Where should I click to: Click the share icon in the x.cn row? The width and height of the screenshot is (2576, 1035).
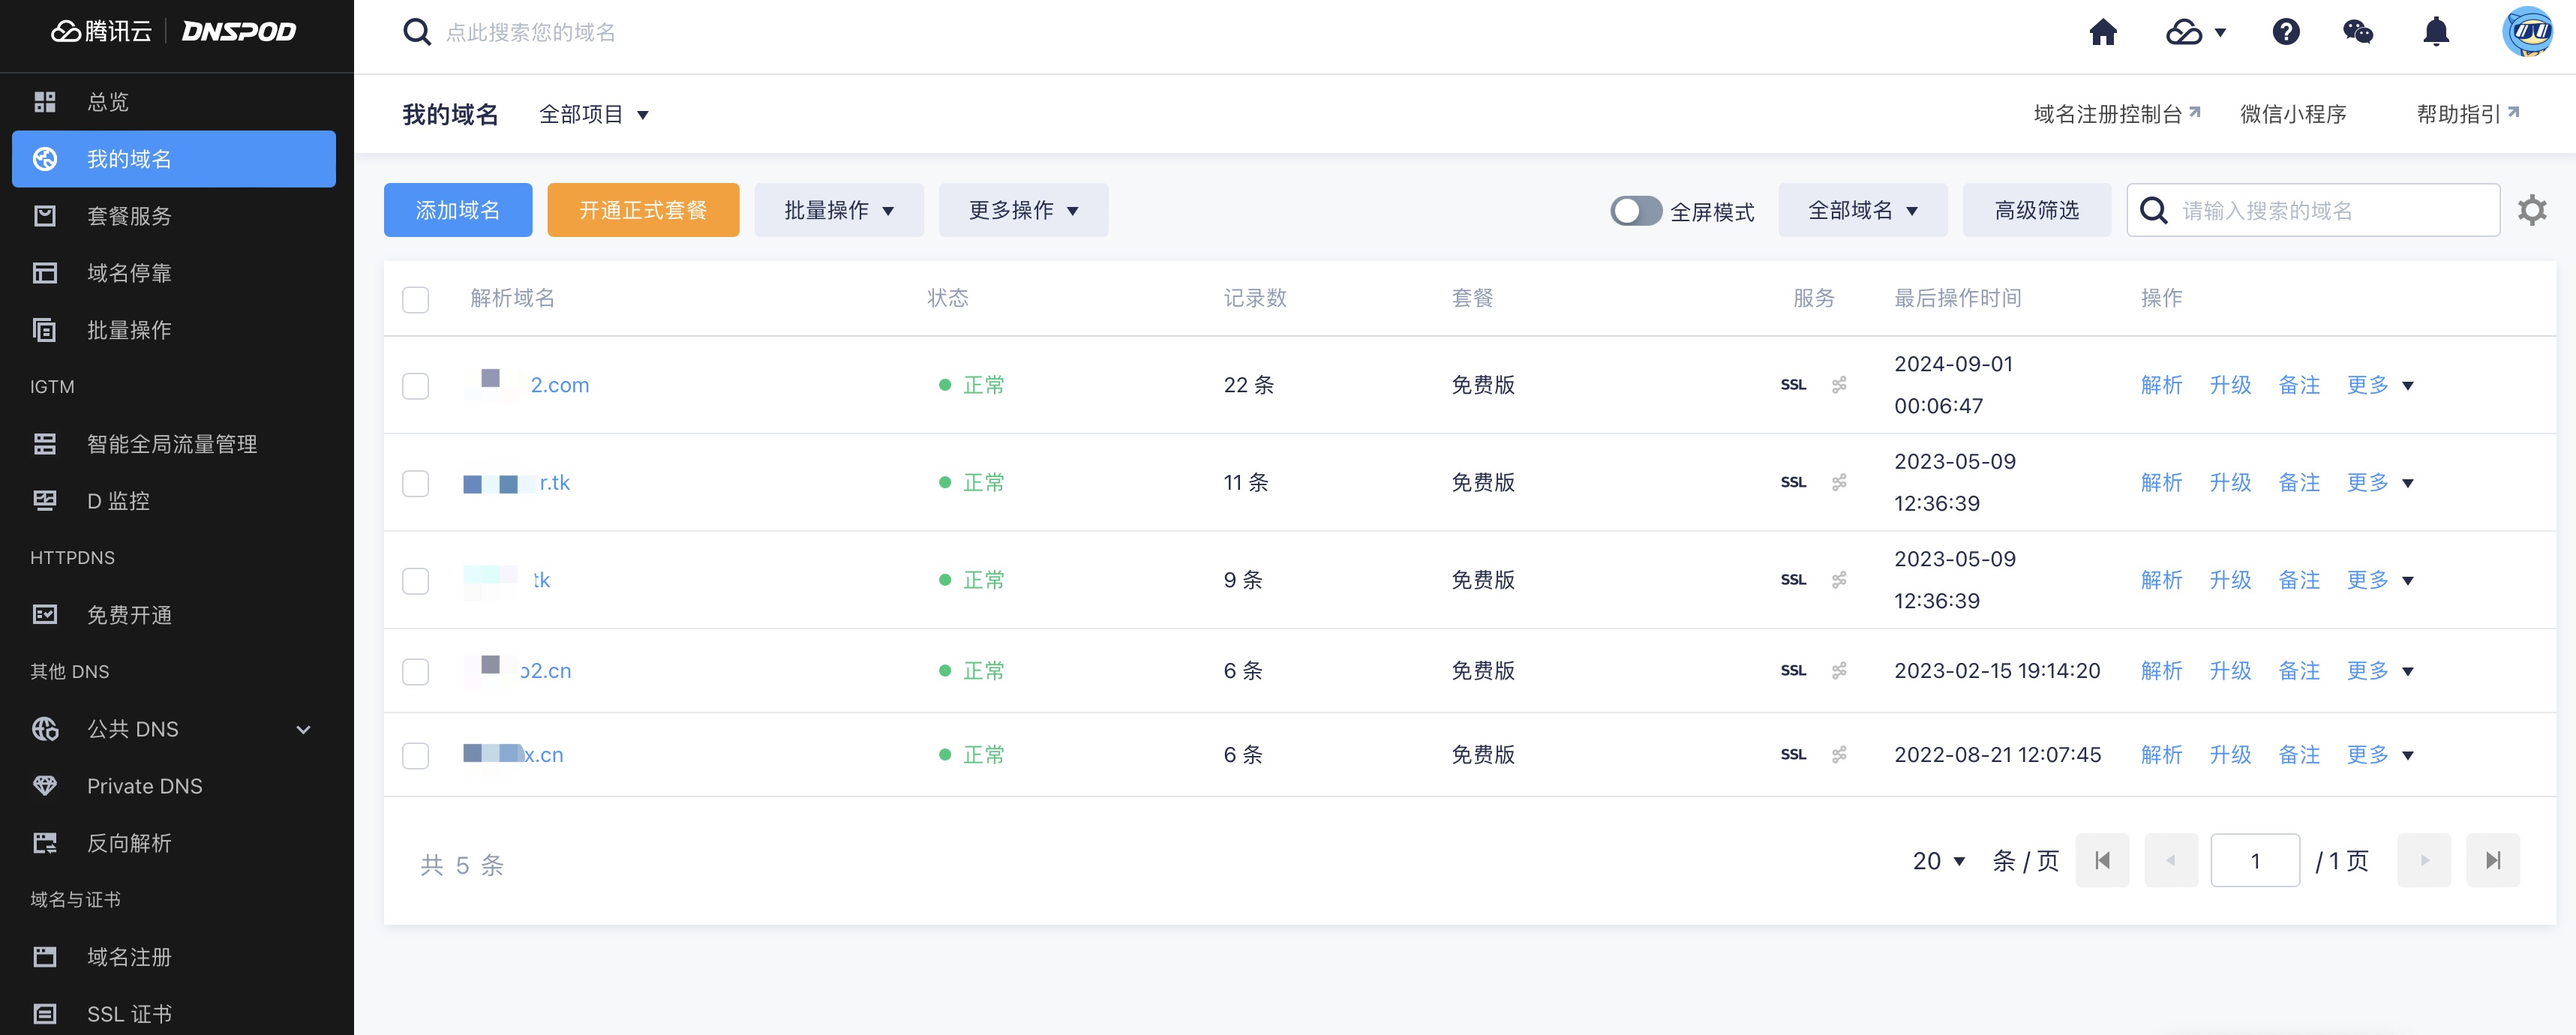1839,755
